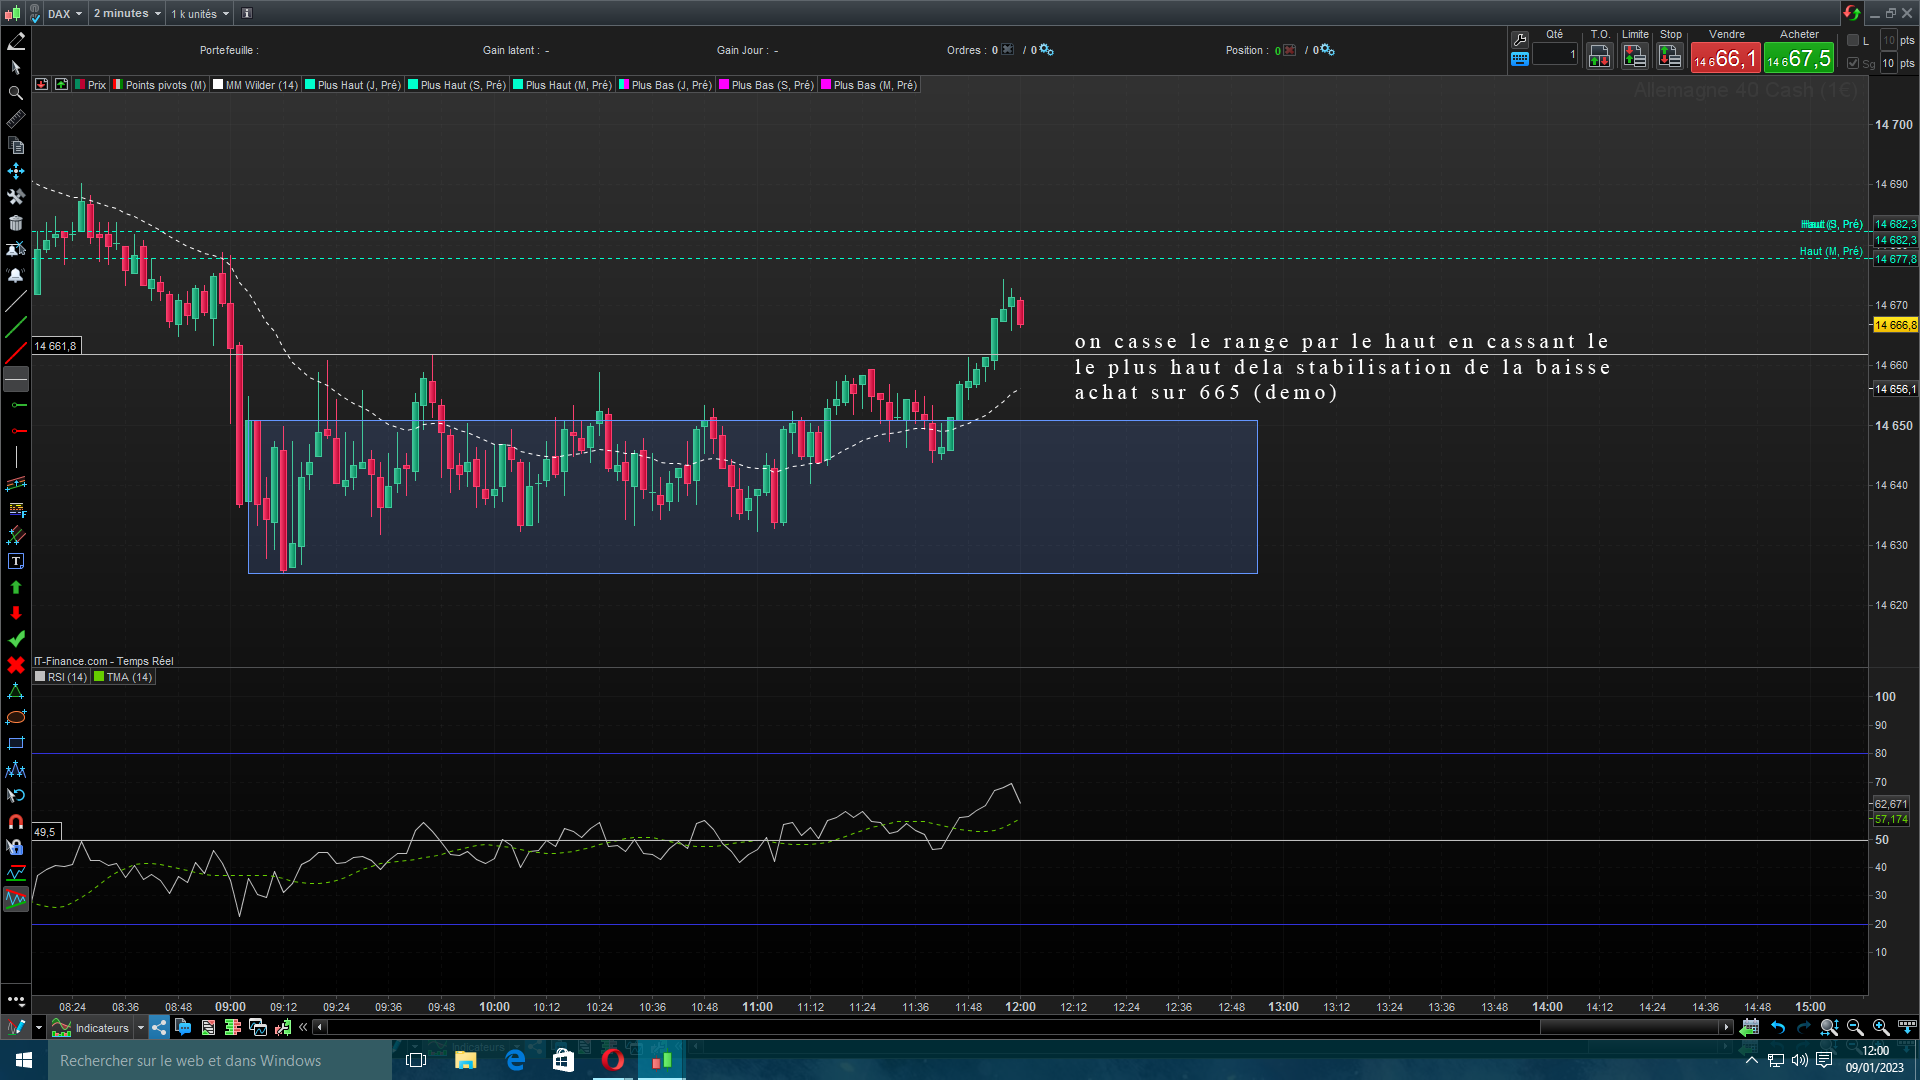Click the blue share icon
Screen dimensions: 1920x1080
(160, 1028)
